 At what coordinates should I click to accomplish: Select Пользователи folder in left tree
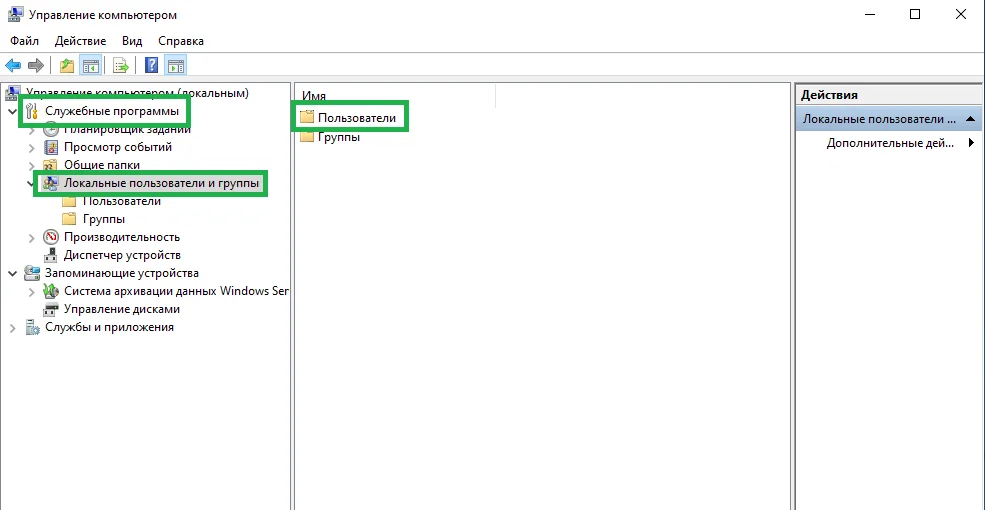[x=122, y=201]
